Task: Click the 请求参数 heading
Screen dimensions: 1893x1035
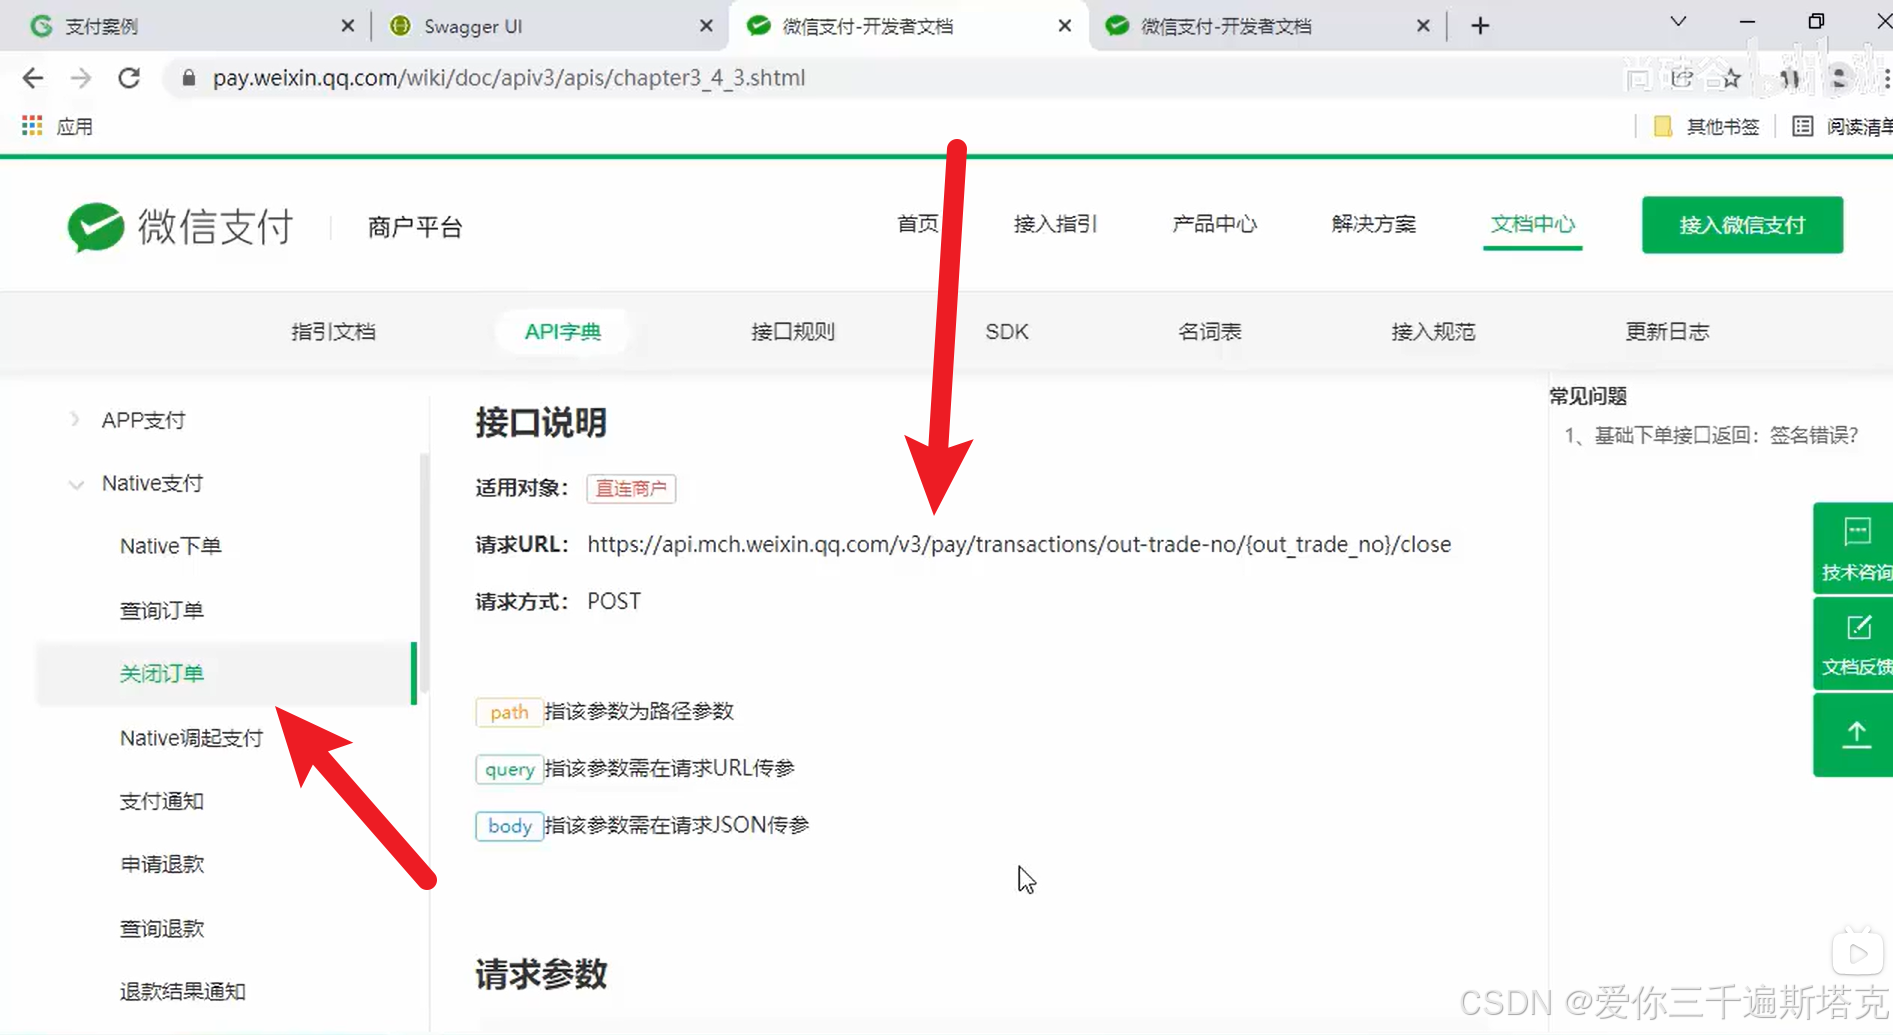Action: coord(541,974)
